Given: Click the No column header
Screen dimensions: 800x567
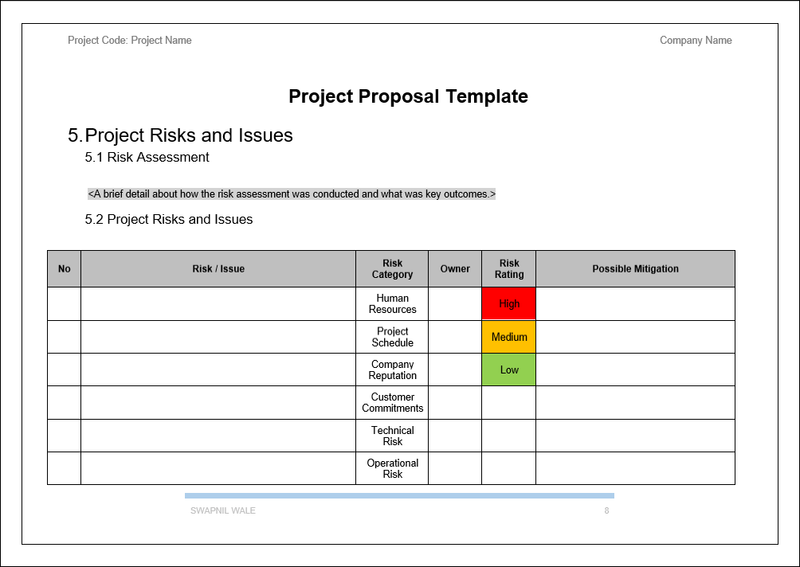Looking at the screenshot, I should [64, 269].
